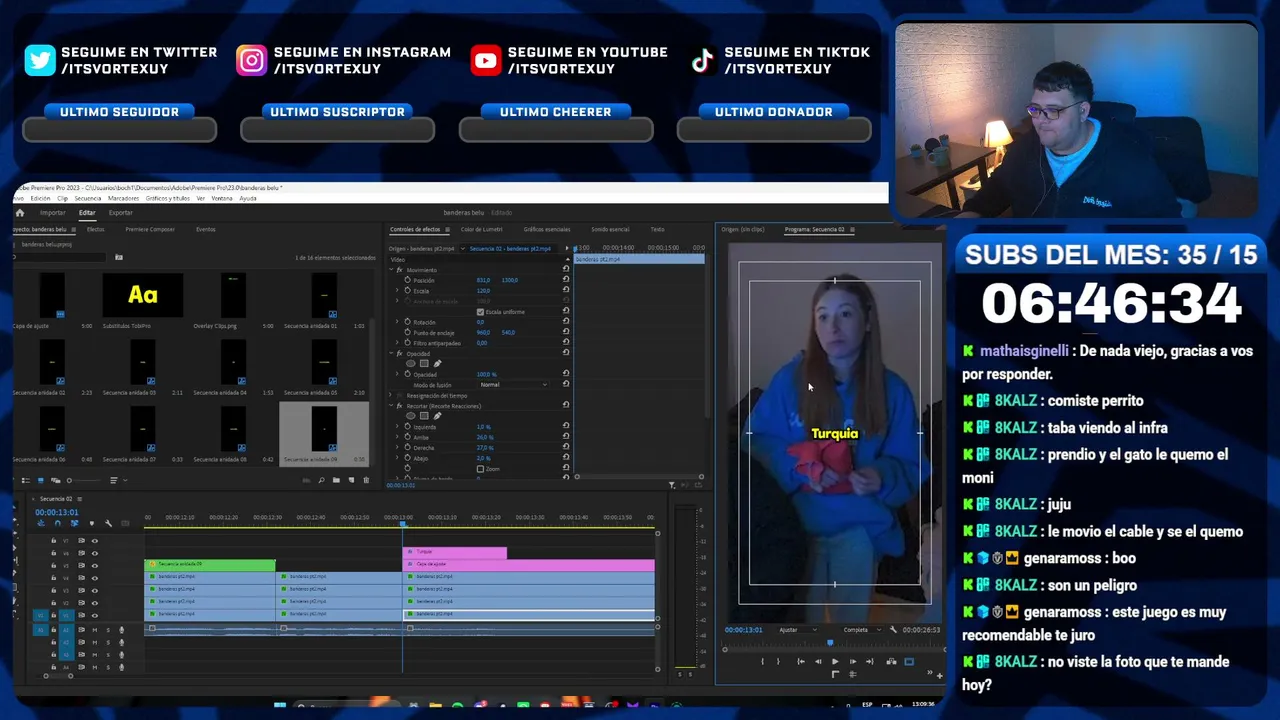Expand the Escala property

point(398,291)
